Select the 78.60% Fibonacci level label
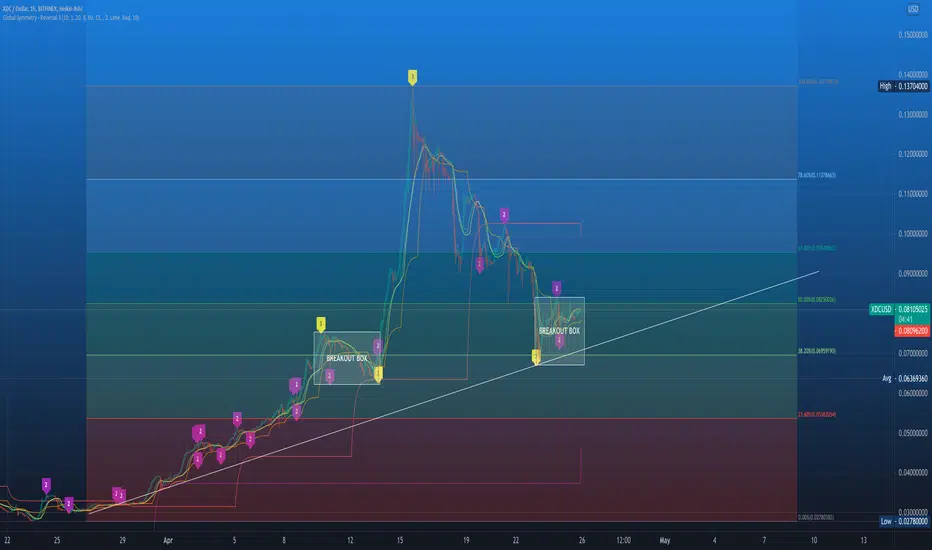Viewport: 932px width, 550px height. (817, 175)
